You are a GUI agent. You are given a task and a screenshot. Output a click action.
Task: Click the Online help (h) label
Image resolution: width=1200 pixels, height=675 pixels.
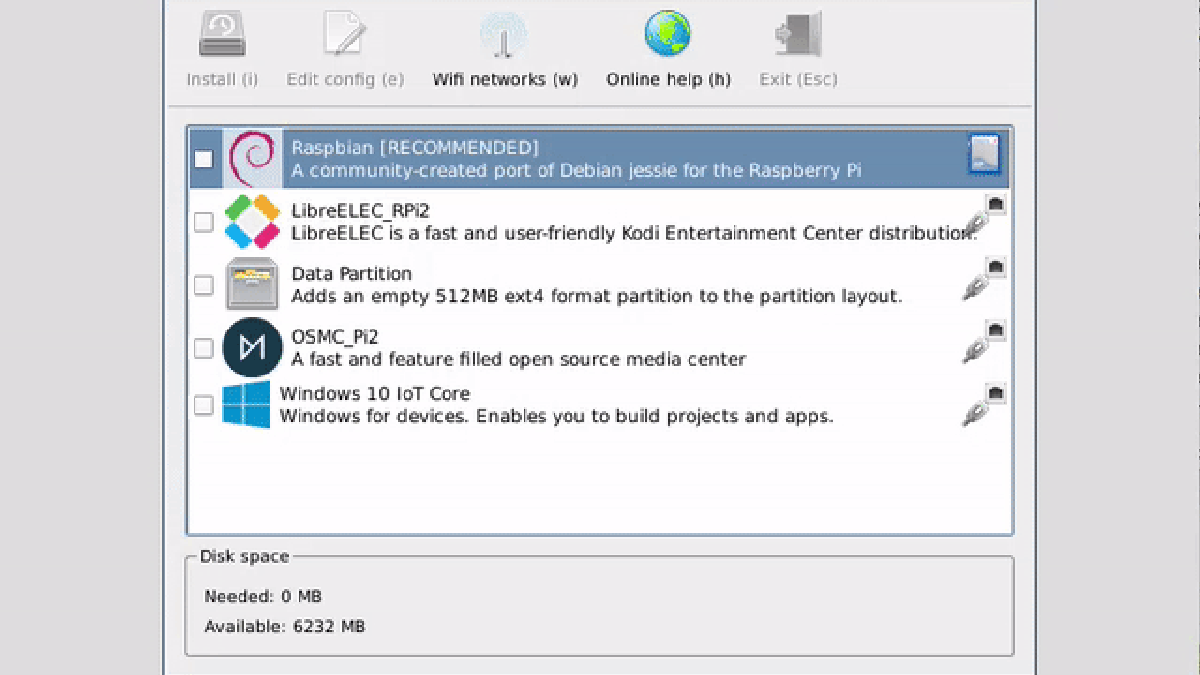tap(668, 80)
